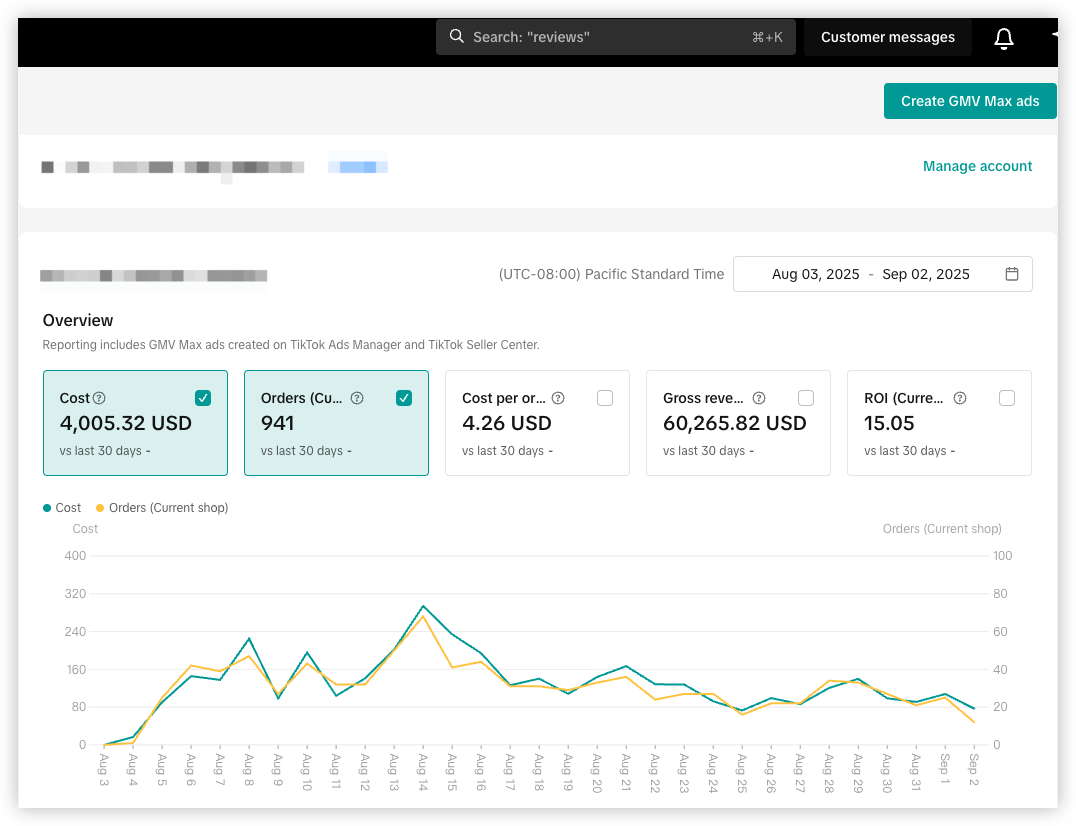Viewport: 1076px width, 826px height.
Task: Open the calendar icon in date range
Action: coord(1011,274)
